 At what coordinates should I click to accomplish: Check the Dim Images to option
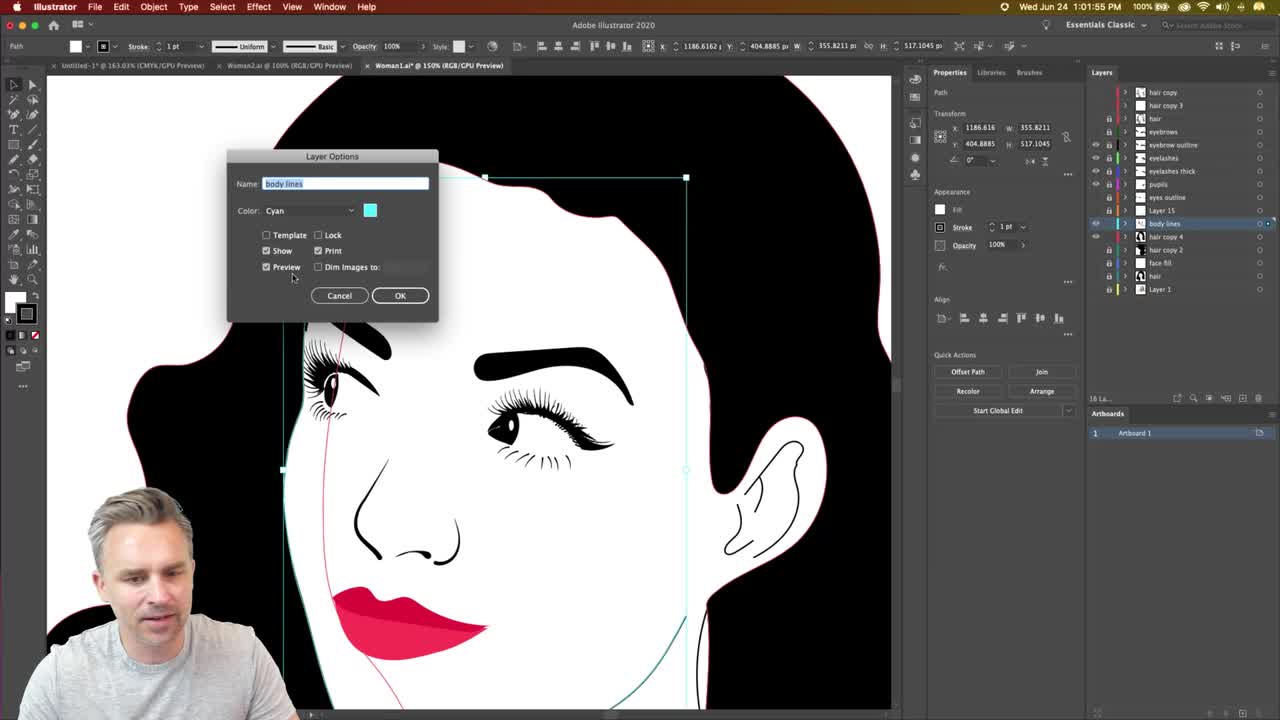(x=318, y=267)
